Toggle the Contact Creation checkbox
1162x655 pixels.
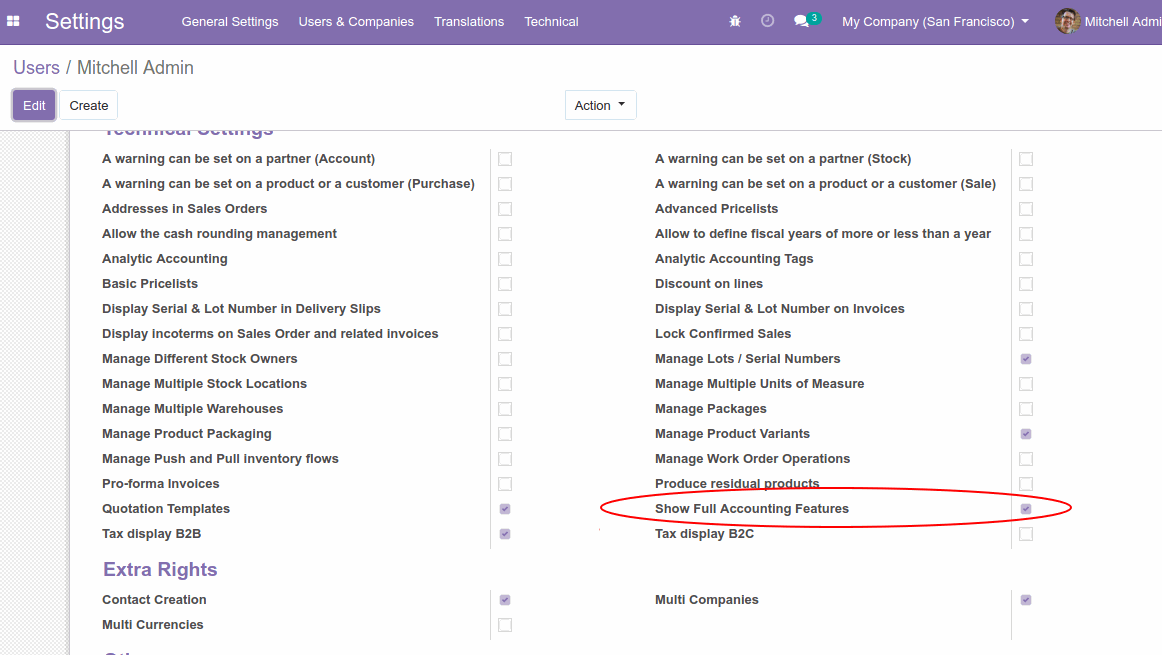(x=505, y=600)
